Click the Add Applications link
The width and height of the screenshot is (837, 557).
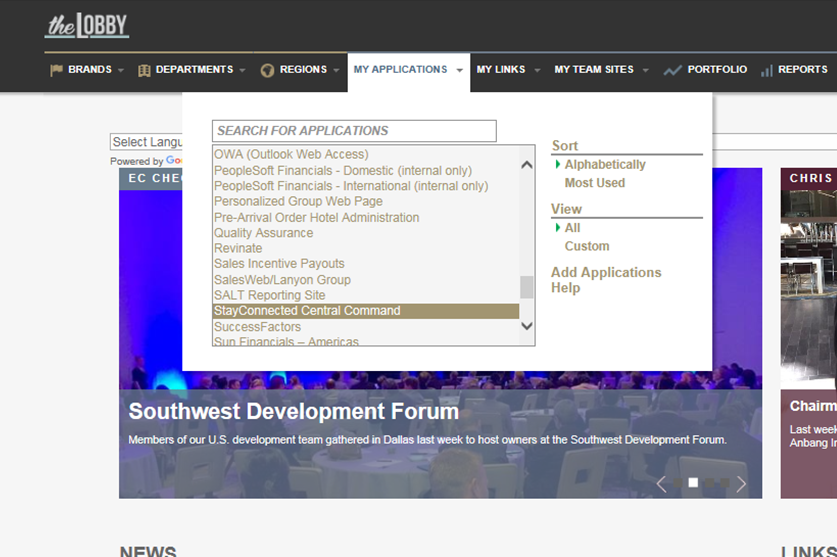click(x=606, y=272)
